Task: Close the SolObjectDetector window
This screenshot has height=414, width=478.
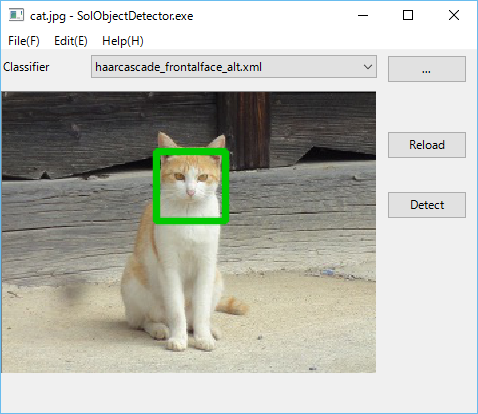Action: (454, 15)
